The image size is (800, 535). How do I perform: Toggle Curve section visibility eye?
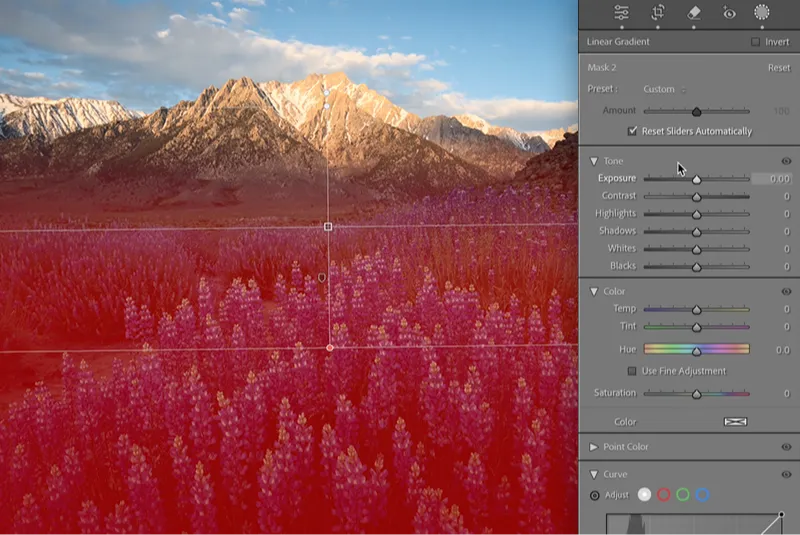[x=786, y=474]
